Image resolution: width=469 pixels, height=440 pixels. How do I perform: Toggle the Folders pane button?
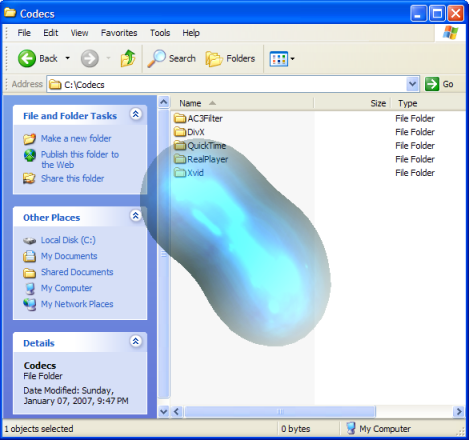[x=230, y=59]
